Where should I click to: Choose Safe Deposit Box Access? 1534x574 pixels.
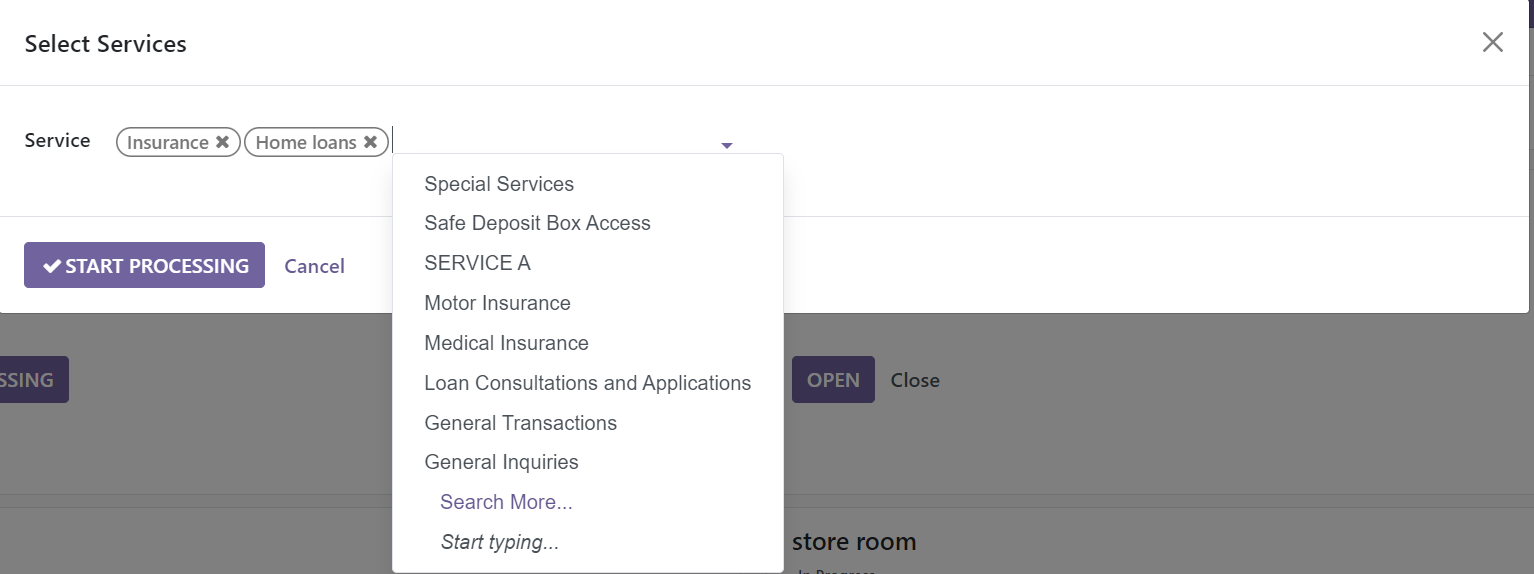[x=537, y=223]
